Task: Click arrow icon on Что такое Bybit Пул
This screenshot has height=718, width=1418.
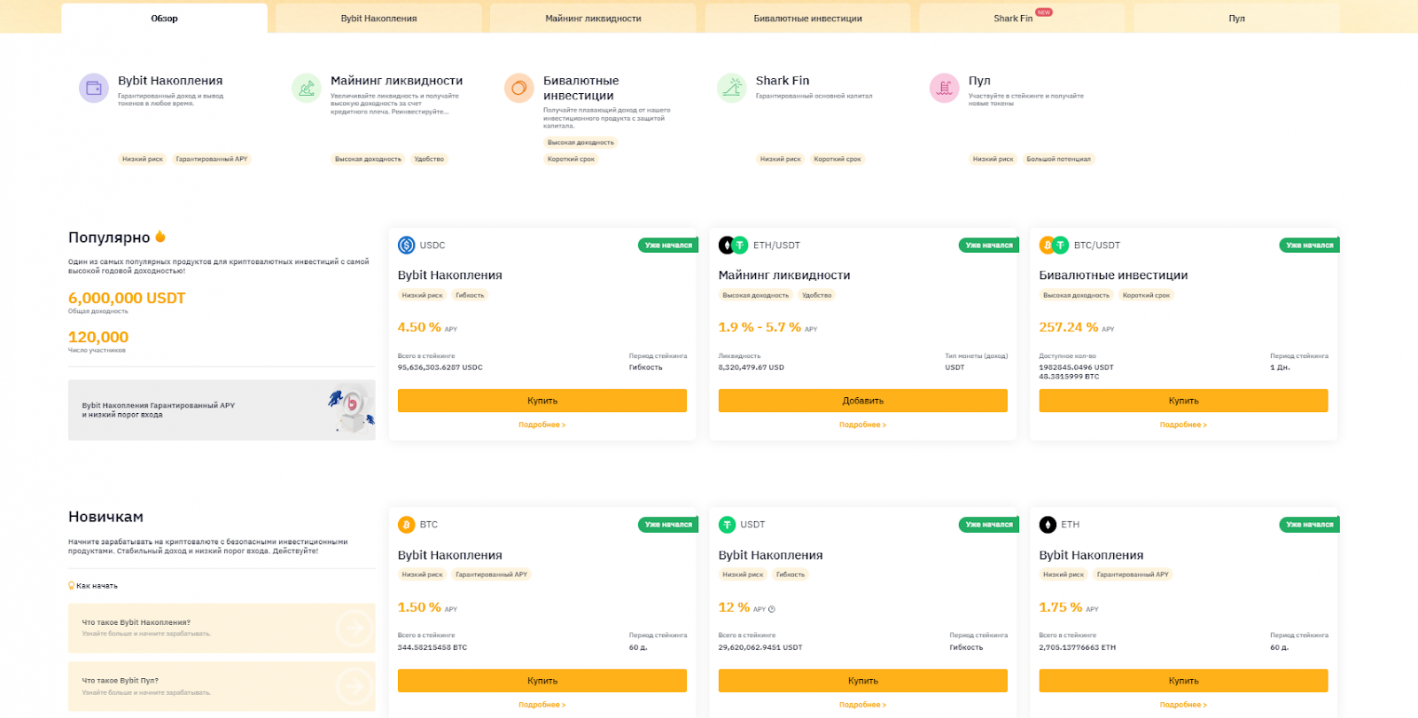Action: (x=353, y=686)
